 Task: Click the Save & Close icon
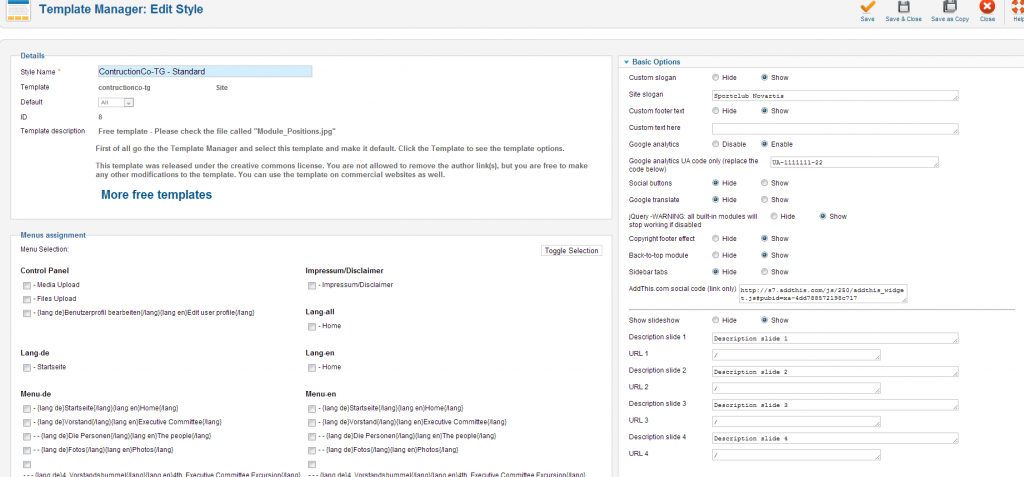coord(903,9)
